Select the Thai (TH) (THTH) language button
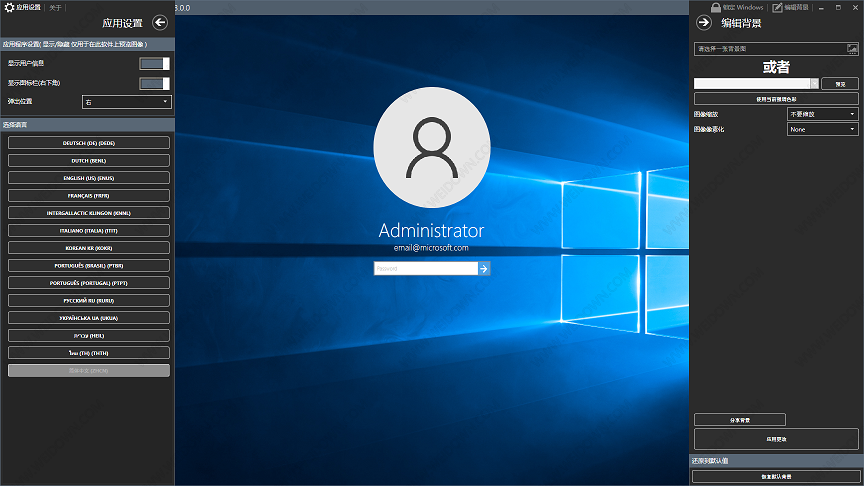This screenshot has height=486, width=864. [x=89, y=353]
